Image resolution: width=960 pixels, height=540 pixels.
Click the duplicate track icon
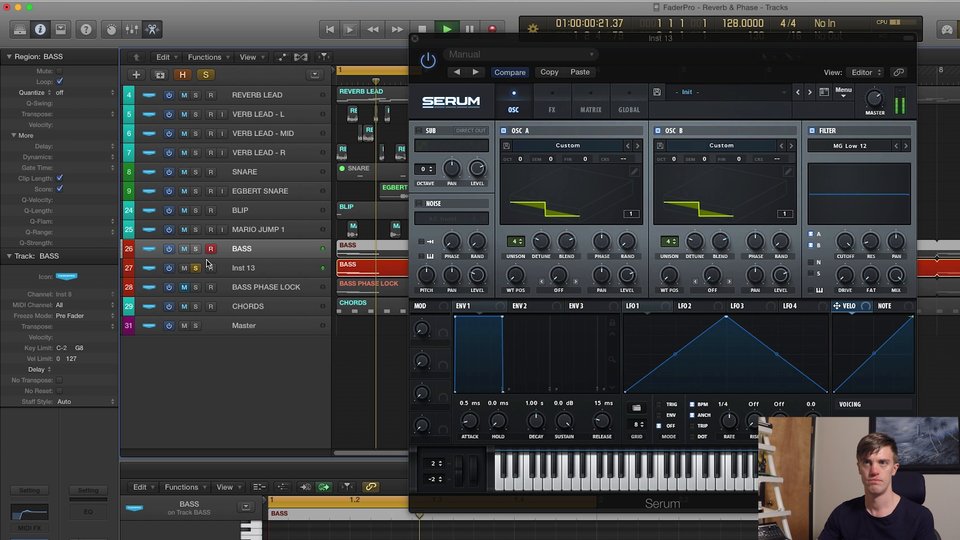(160, 75)
